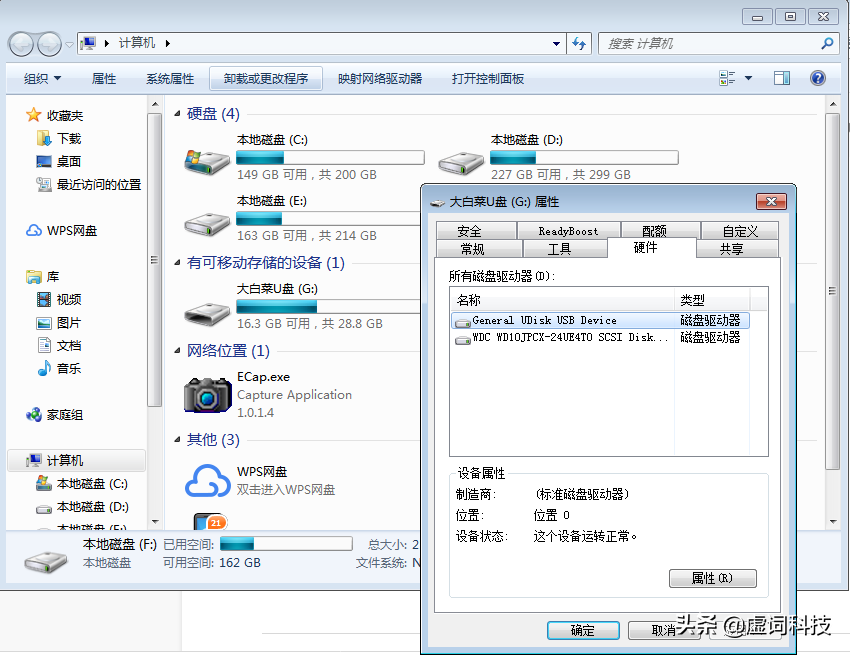Click the refresh button beside address bar
This screenshot has height=655, width=850.
tap(578, 44)
